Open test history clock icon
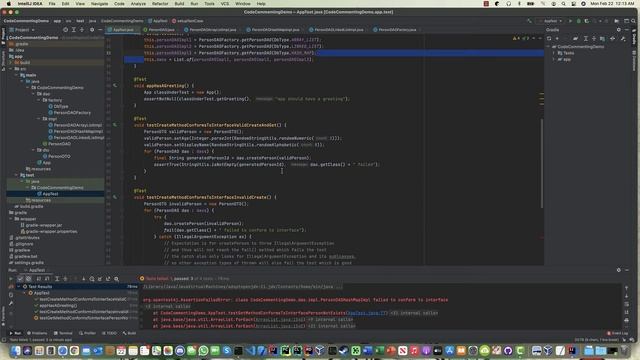640x360 pixels. [92, 279]
